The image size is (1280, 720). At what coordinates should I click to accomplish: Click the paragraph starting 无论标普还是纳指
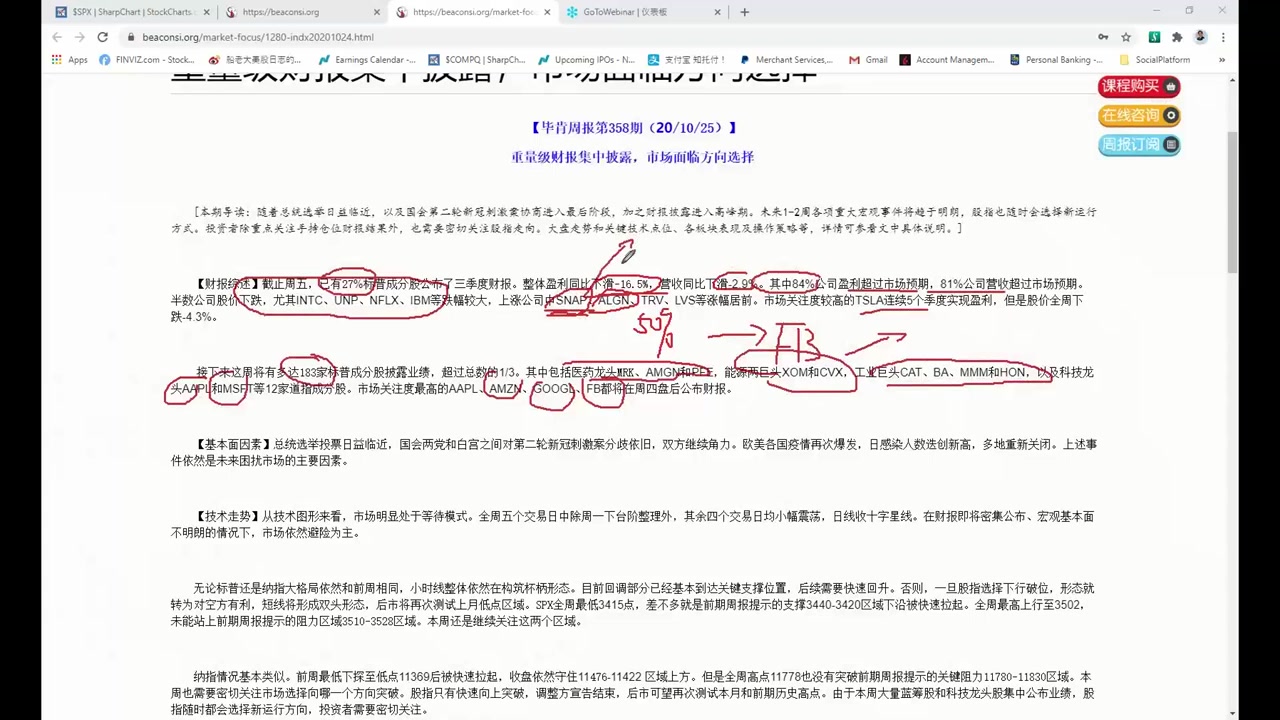coord(633,605)
